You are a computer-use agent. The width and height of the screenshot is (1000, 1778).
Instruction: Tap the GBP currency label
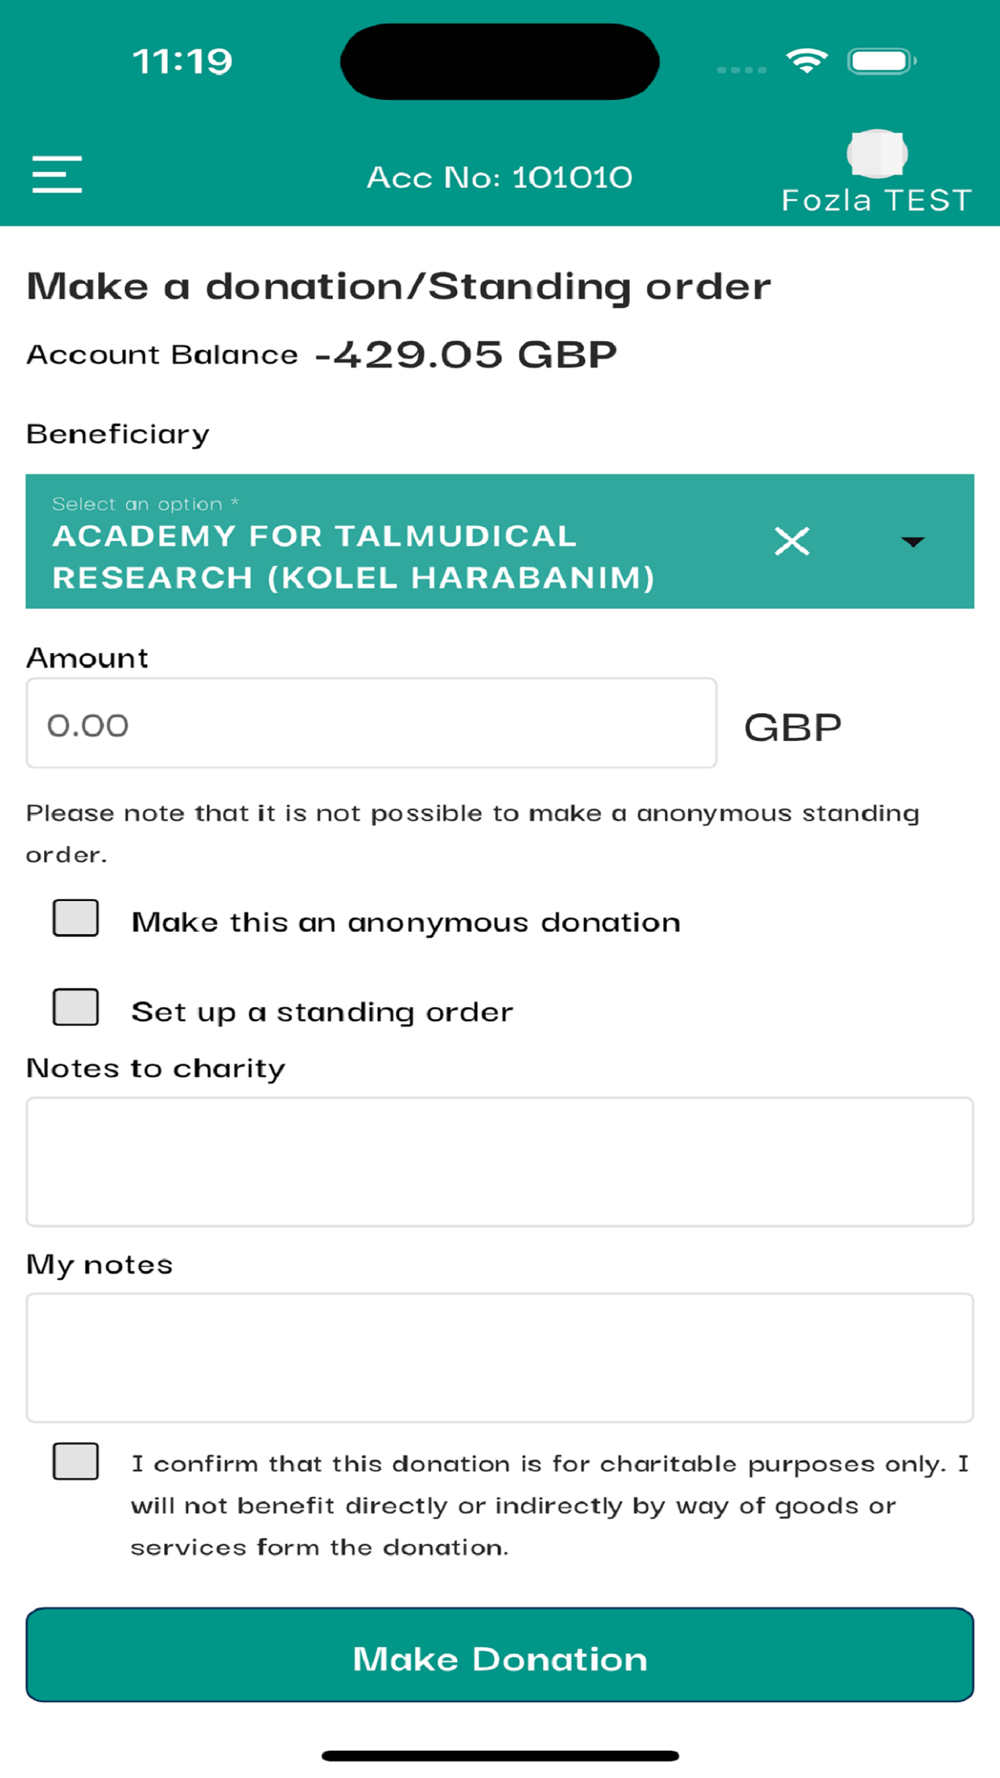[793, 727]
